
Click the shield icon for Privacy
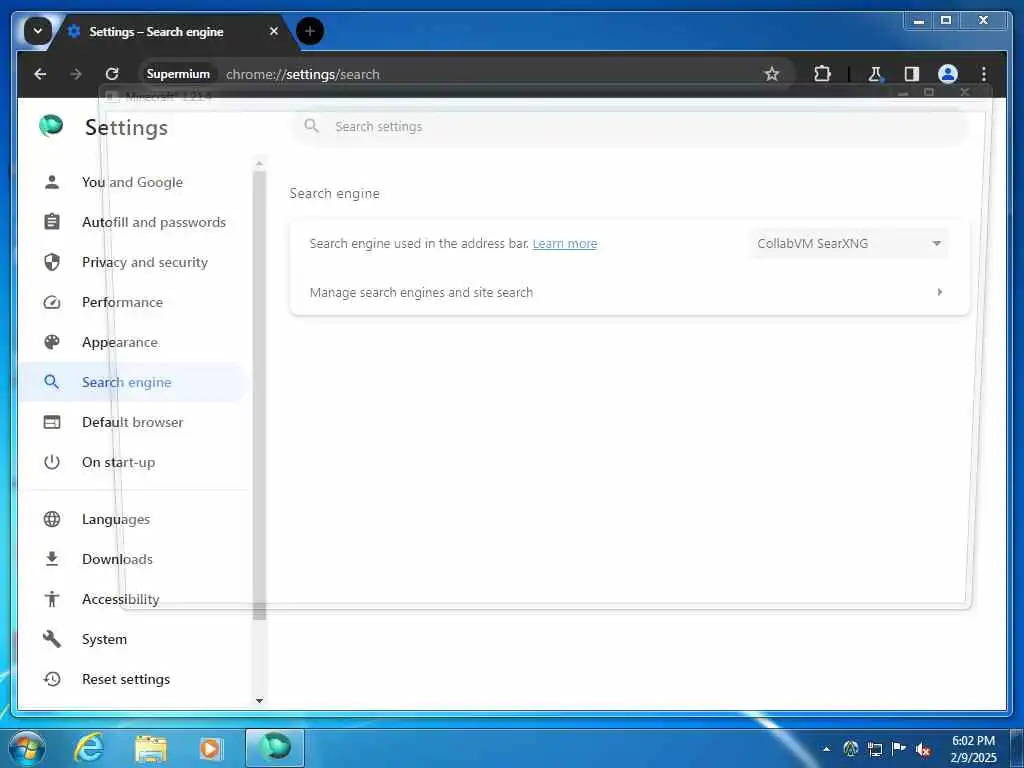click(x=52, y=262)
